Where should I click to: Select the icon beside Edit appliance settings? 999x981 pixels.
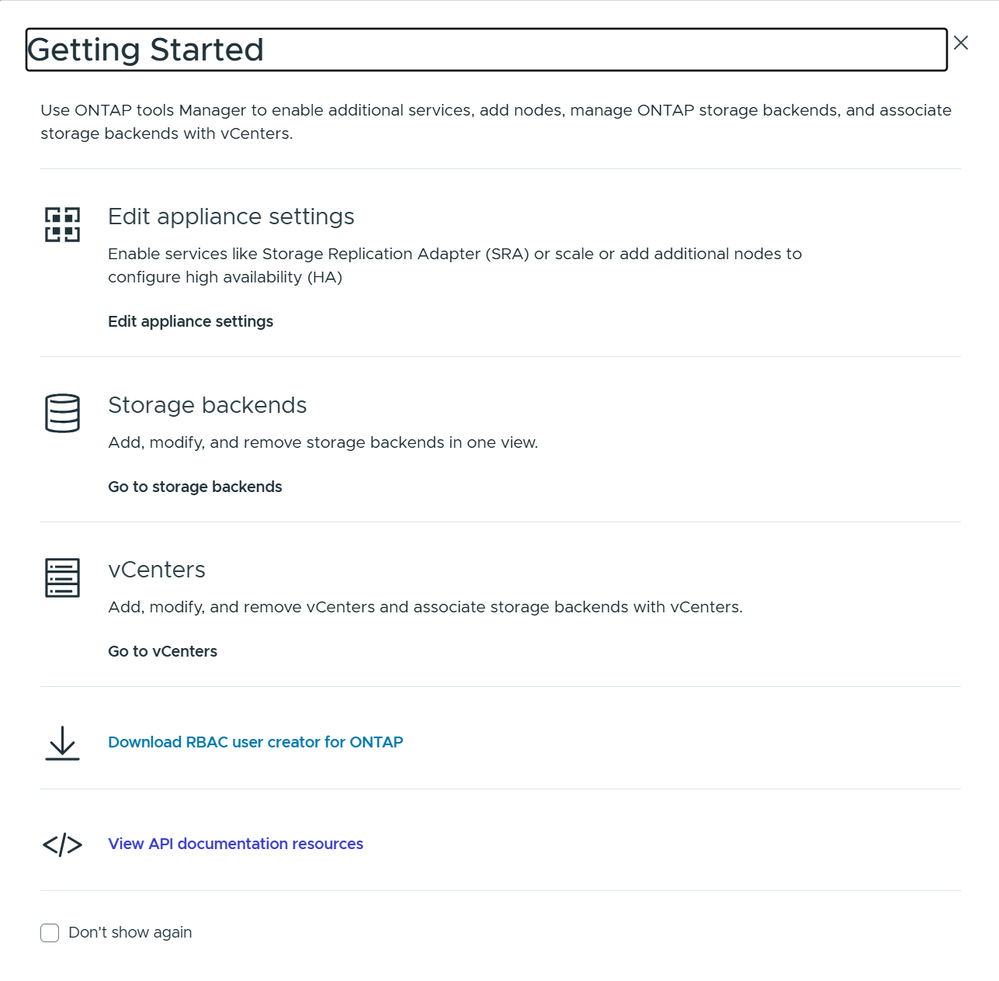click(x=62, y=224)
